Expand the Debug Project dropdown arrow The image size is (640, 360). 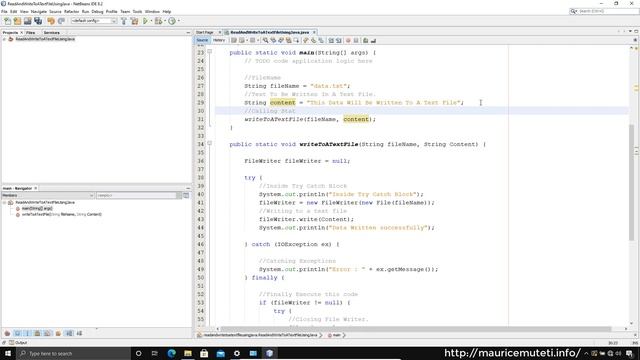point(164,21)
